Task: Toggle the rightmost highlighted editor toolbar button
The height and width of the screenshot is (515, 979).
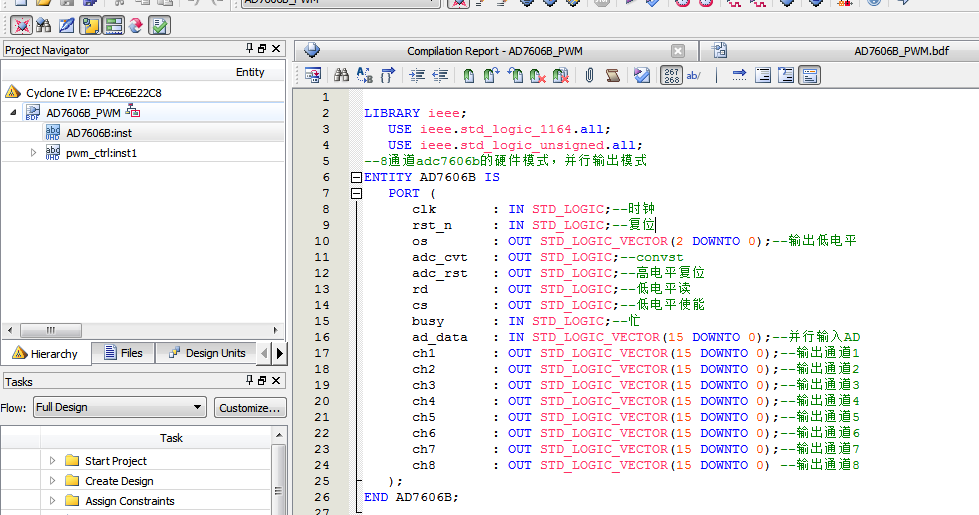Action: 809,75
